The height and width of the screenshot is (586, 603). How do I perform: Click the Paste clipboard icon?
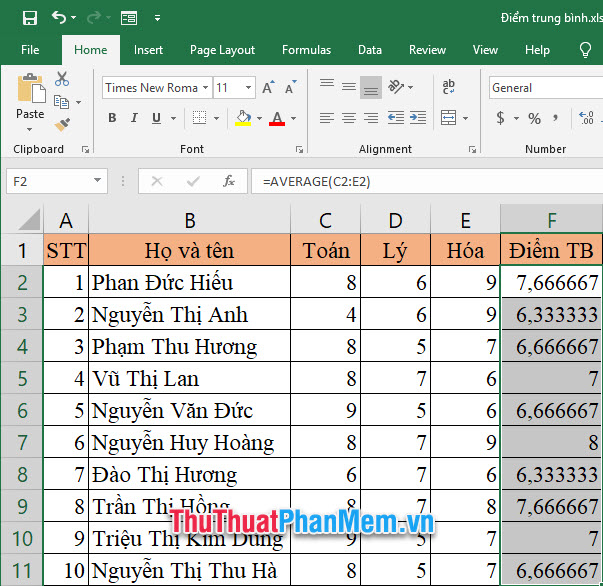[31, 88]
